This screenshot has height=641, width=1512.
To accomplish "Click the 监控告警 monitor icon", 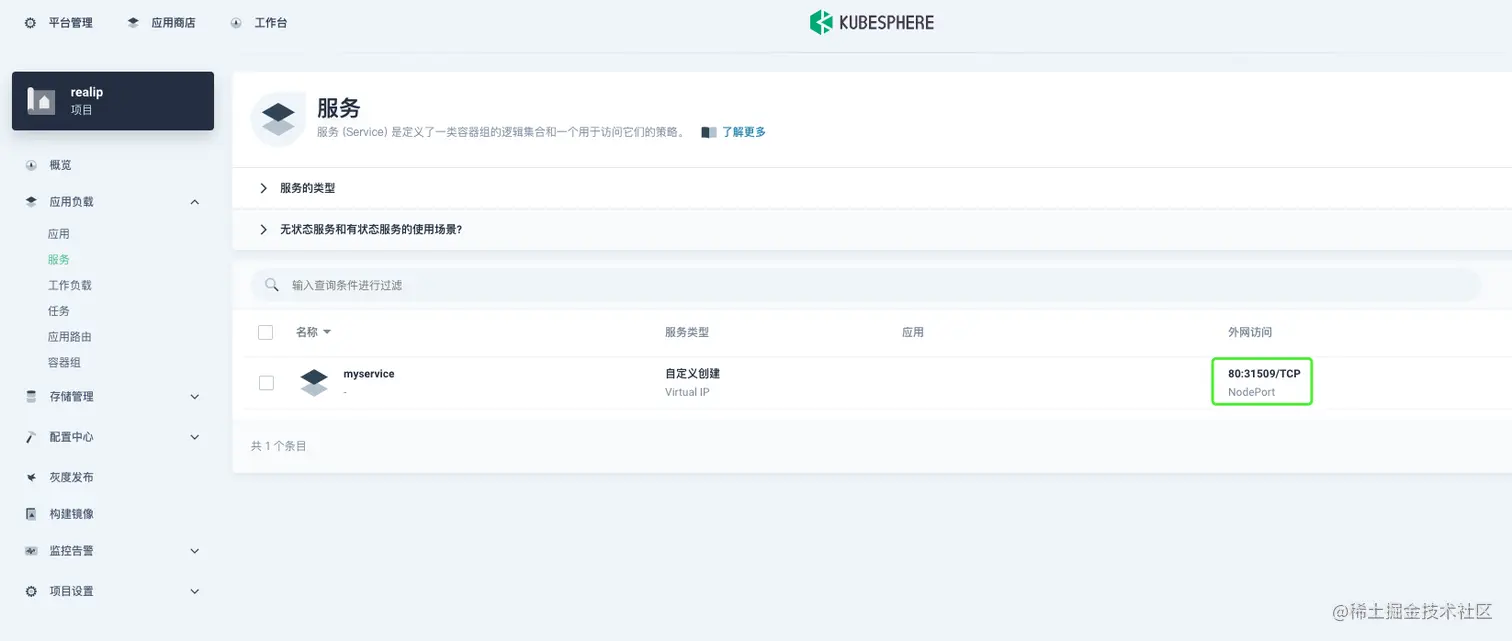I will 31,551.
